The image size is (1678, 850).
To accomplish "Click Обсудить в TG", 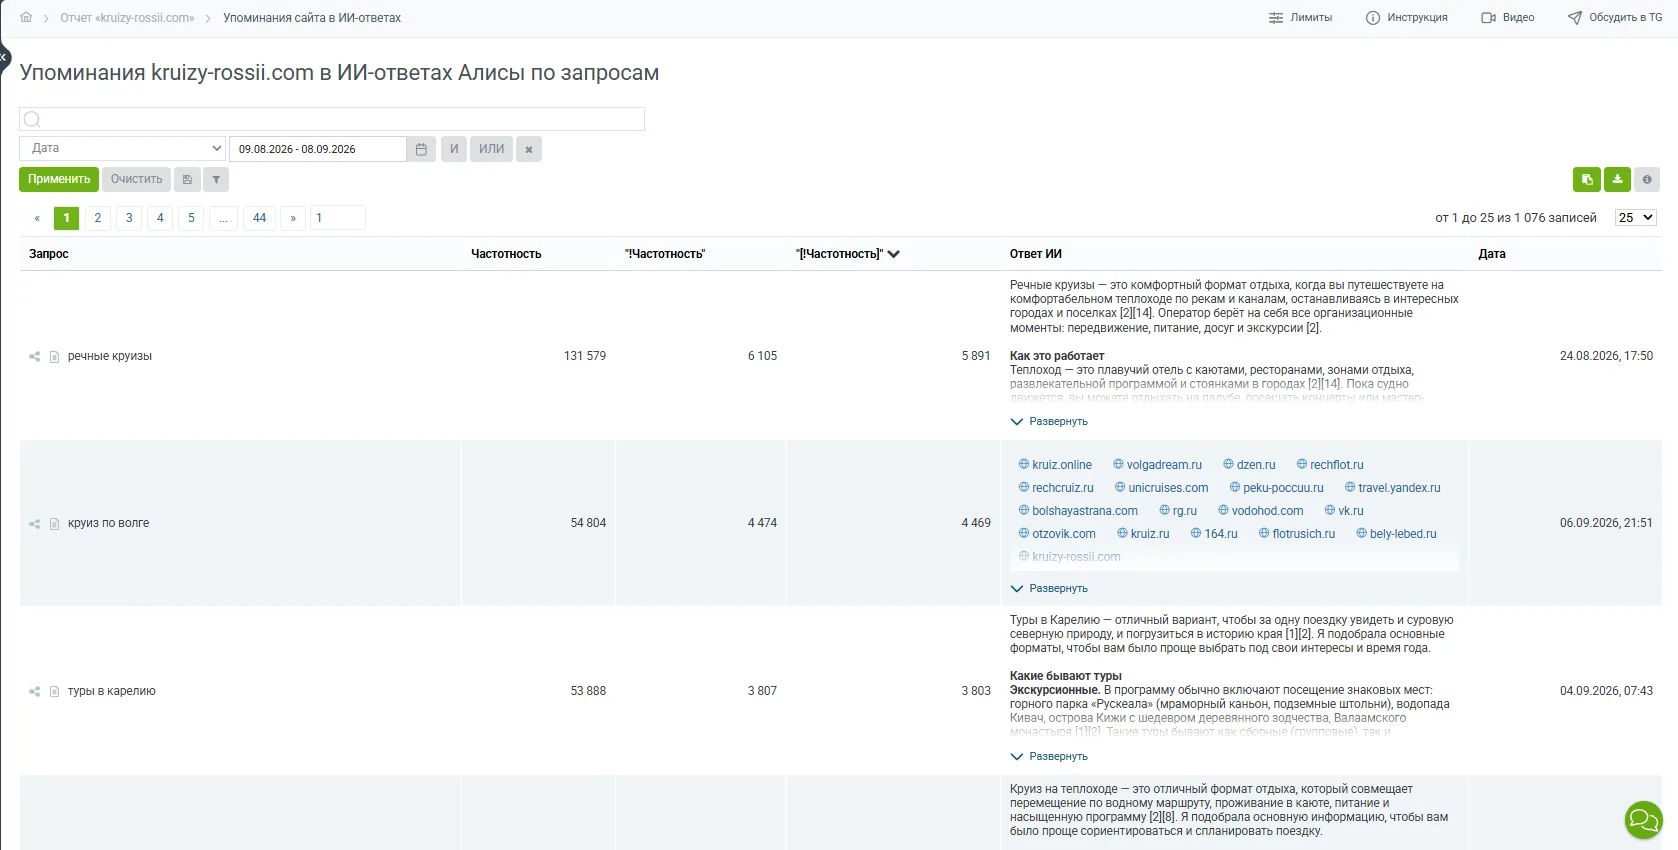I will 1615,18.
